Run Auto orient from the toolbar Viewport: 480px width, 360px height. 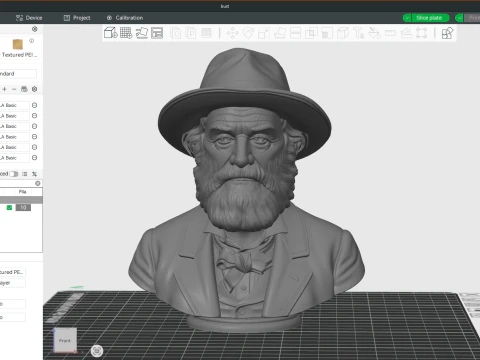(x=142, y=33)
